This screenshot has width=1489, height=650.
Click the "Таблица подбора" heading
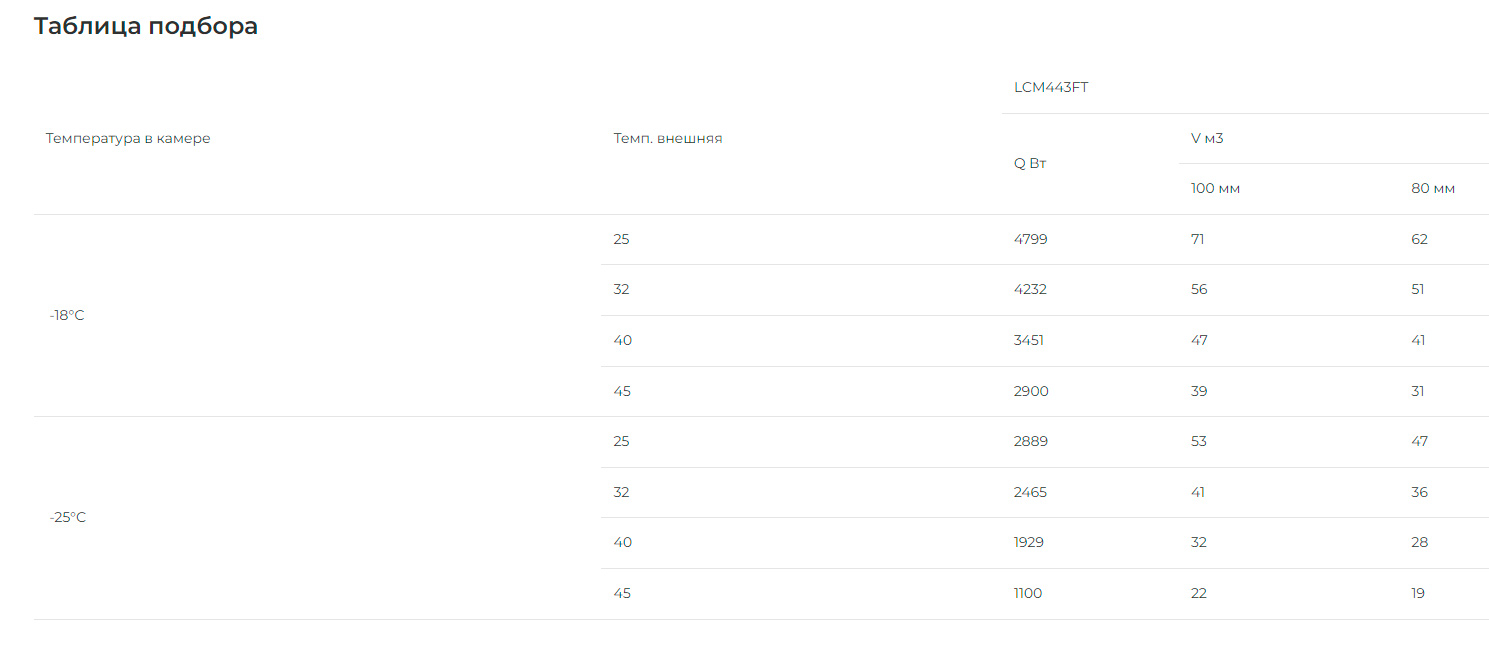click(x=146, y=27)
